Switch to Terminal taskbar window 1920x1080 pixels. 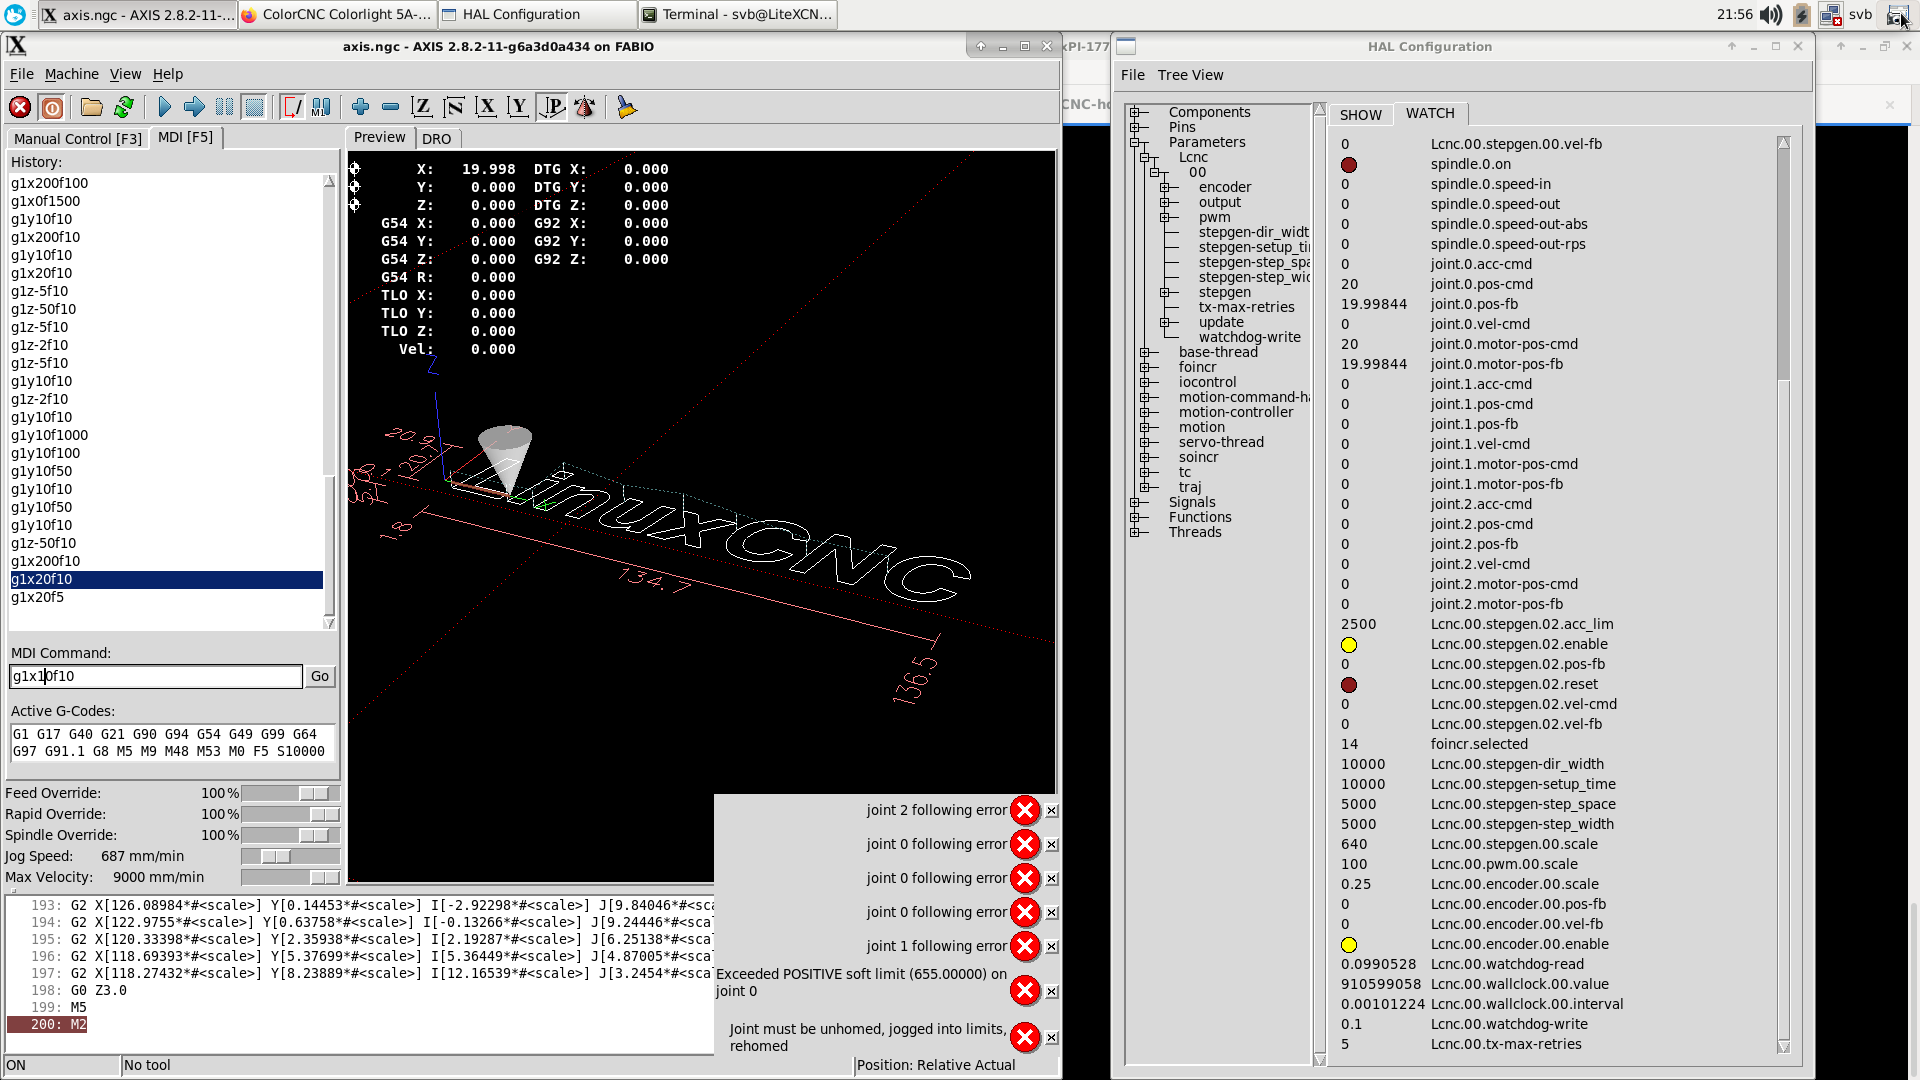pos(738,15)
